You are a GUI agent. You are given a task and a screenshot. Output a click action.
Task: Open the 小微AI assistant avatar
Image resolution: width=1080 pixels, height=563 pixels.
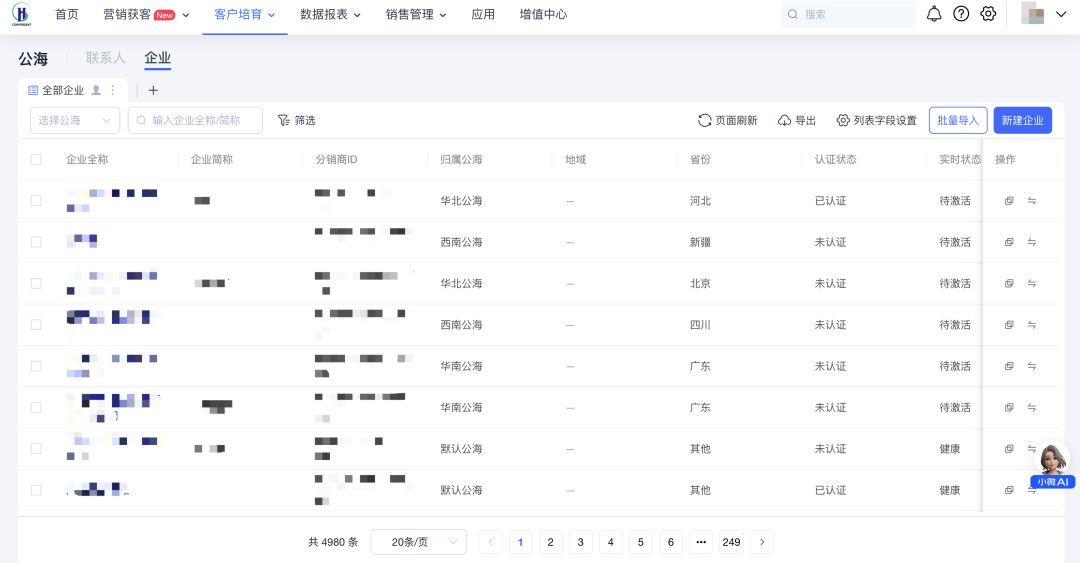[1053, 462]
